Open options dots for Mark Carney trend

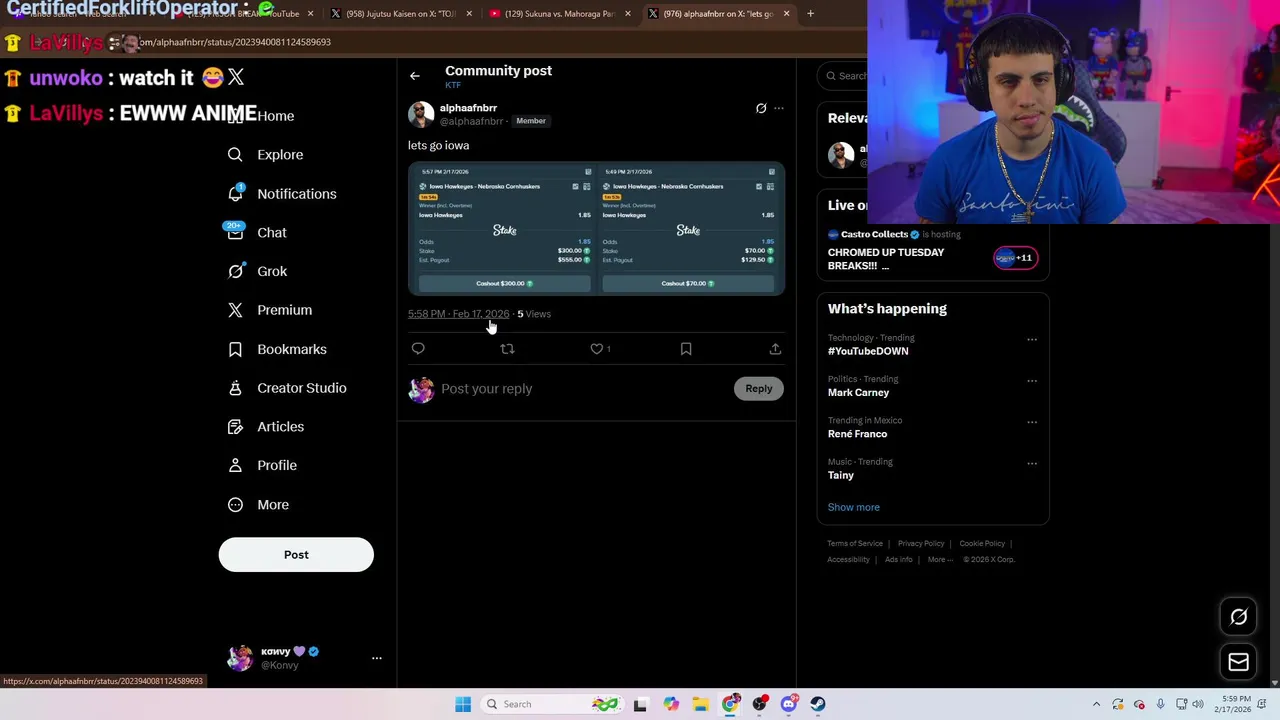[1032, 381]
